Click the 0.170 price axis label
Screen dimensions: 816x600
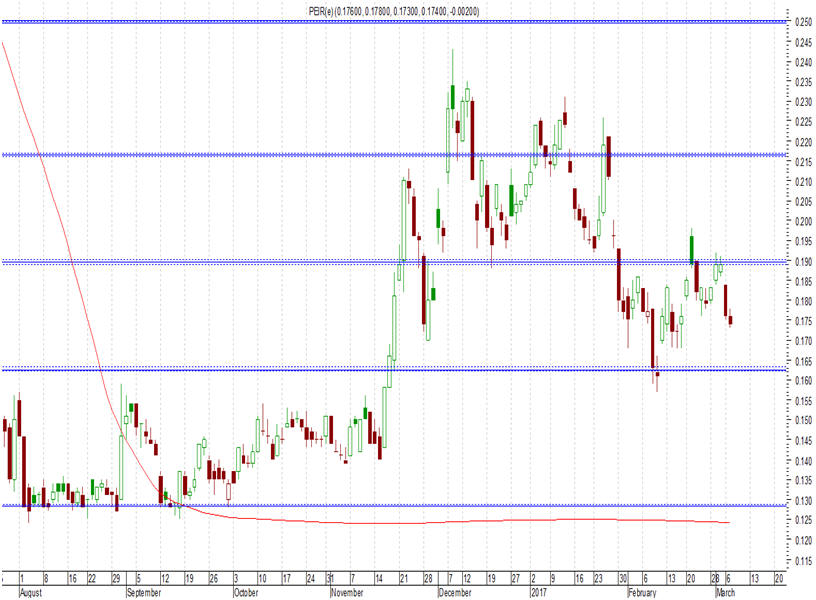point(804,341)
